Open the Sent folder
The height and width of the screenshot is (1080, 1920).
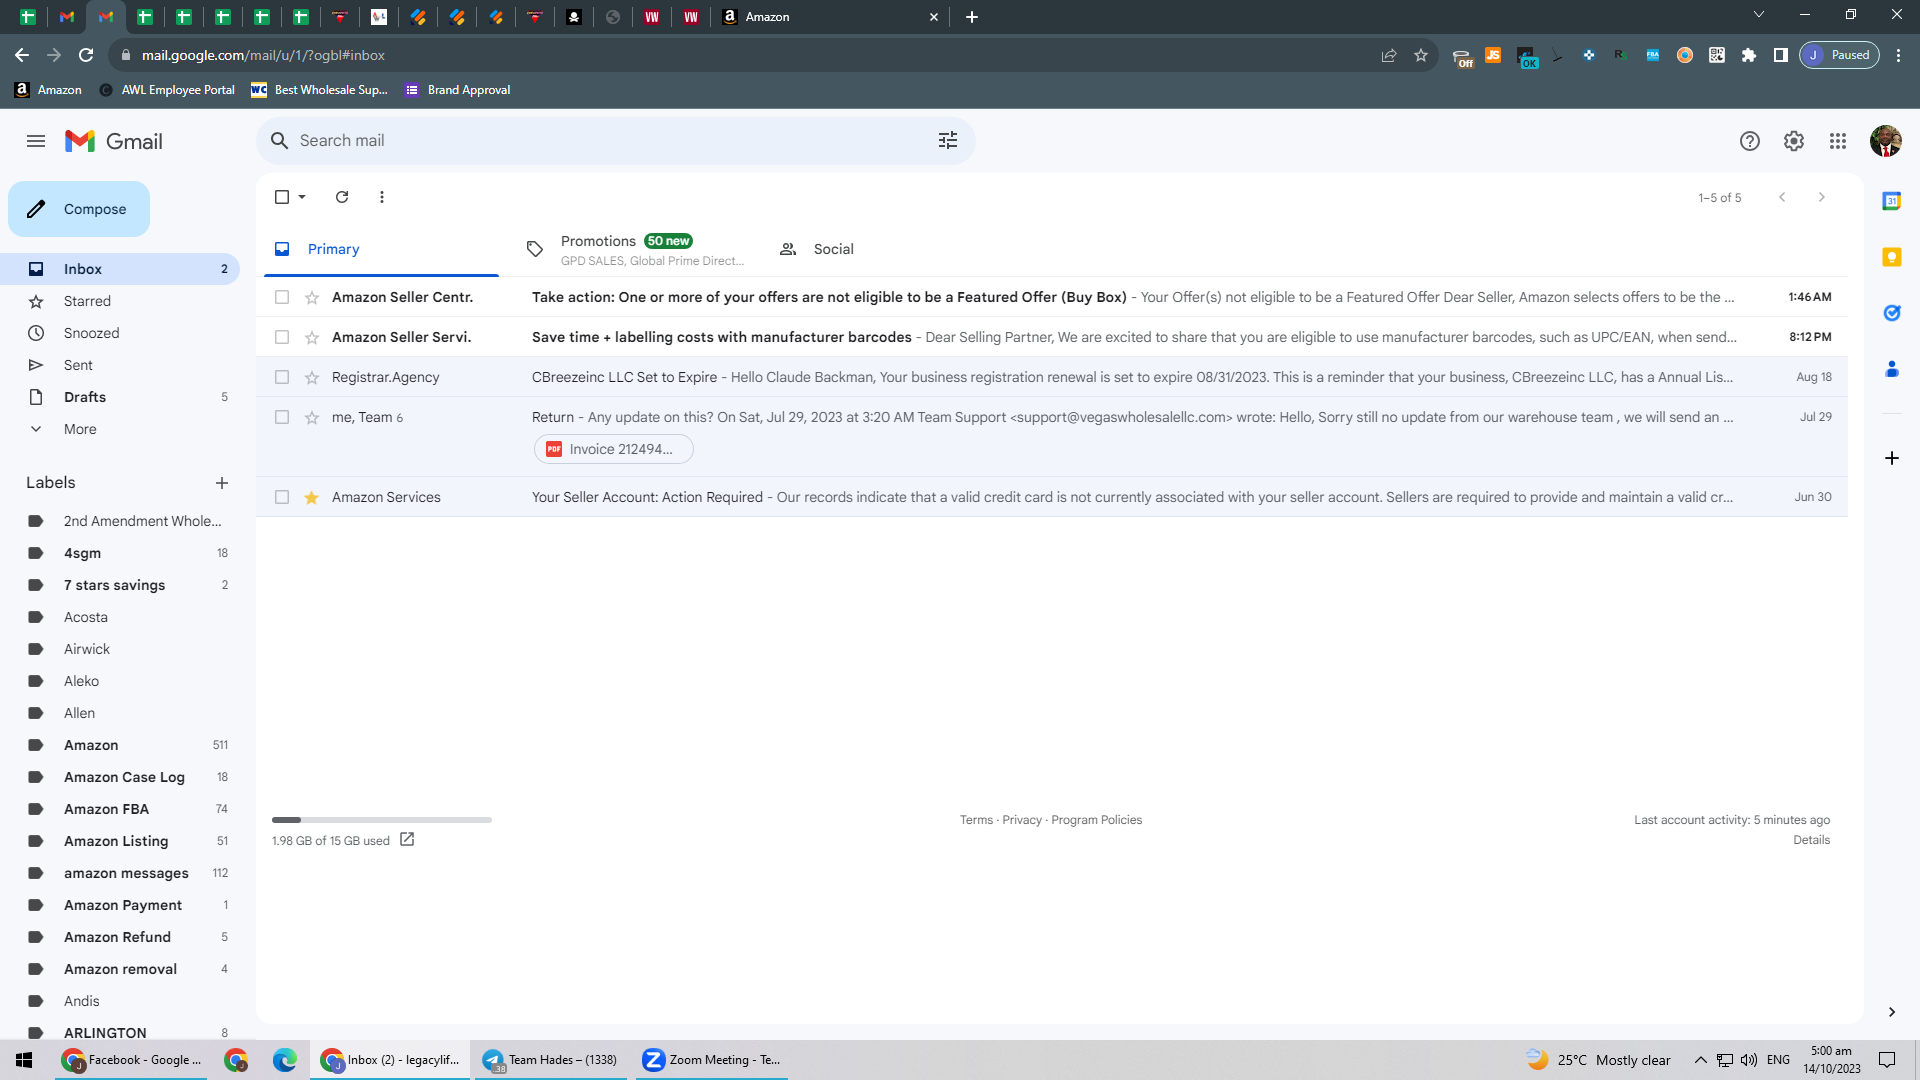pos(120,365)
